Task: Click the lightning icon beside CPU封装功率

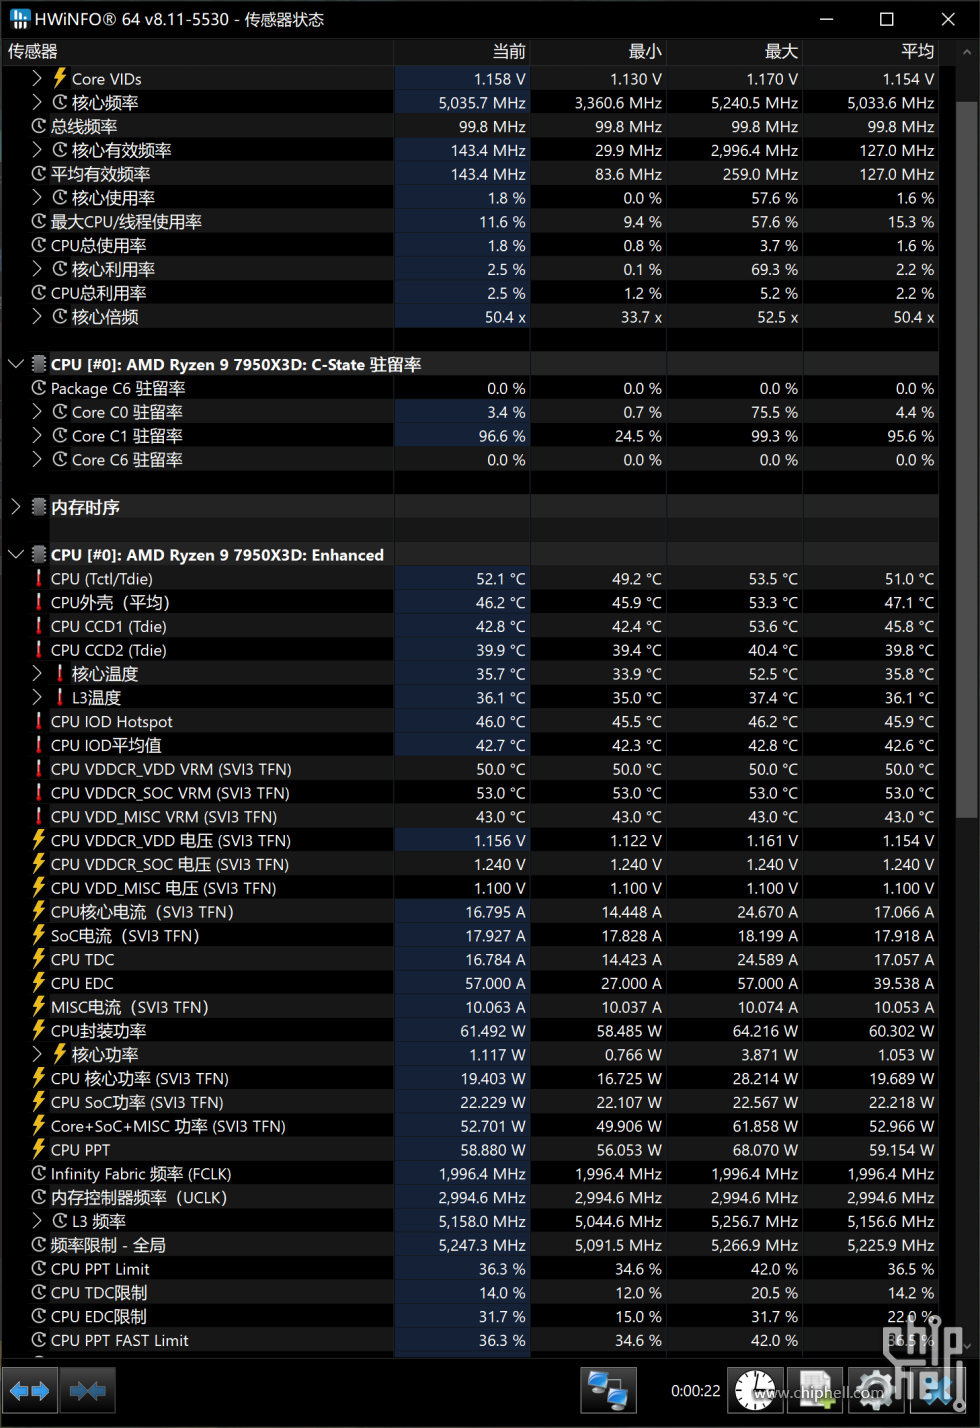Action: [x=39, y=1031]
